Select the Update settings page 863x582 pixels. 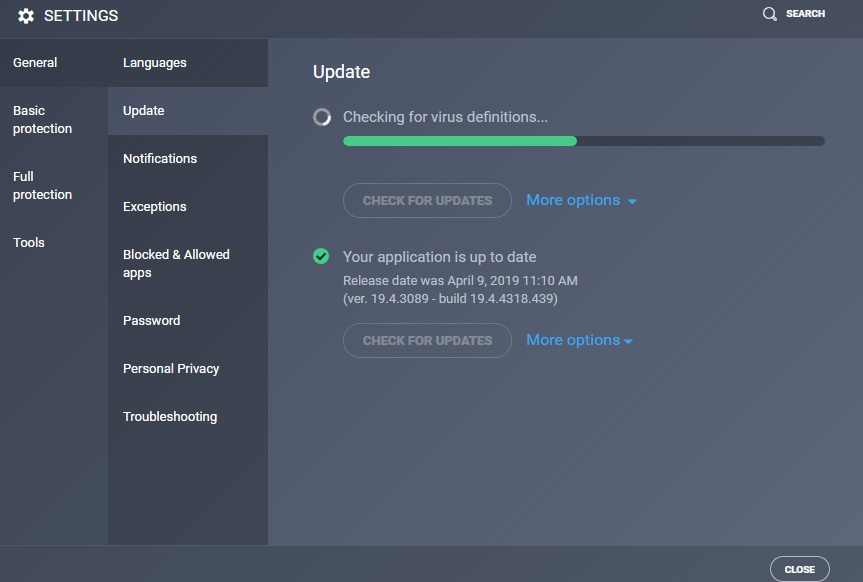click(x=188, y=111)
